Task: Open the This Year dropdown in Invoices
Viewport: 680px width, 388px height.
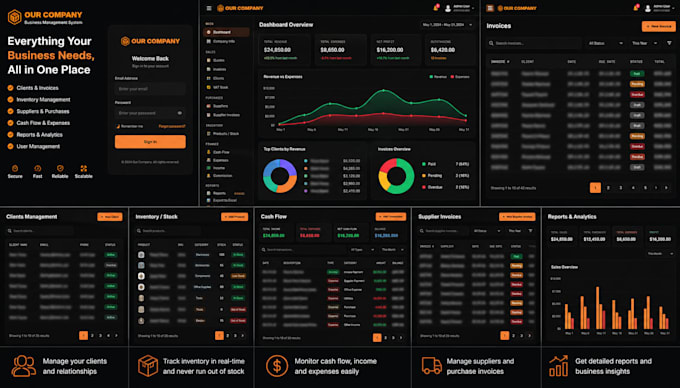Action: click(x=644, y=43)
